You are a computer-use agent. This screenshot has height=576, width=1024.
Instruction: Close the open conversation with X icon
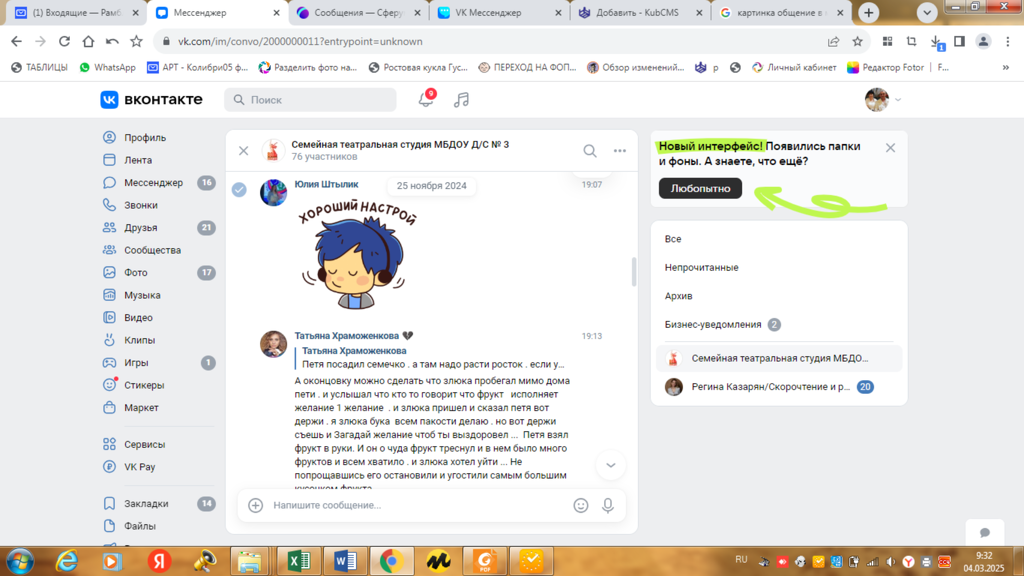coord(243,151)
